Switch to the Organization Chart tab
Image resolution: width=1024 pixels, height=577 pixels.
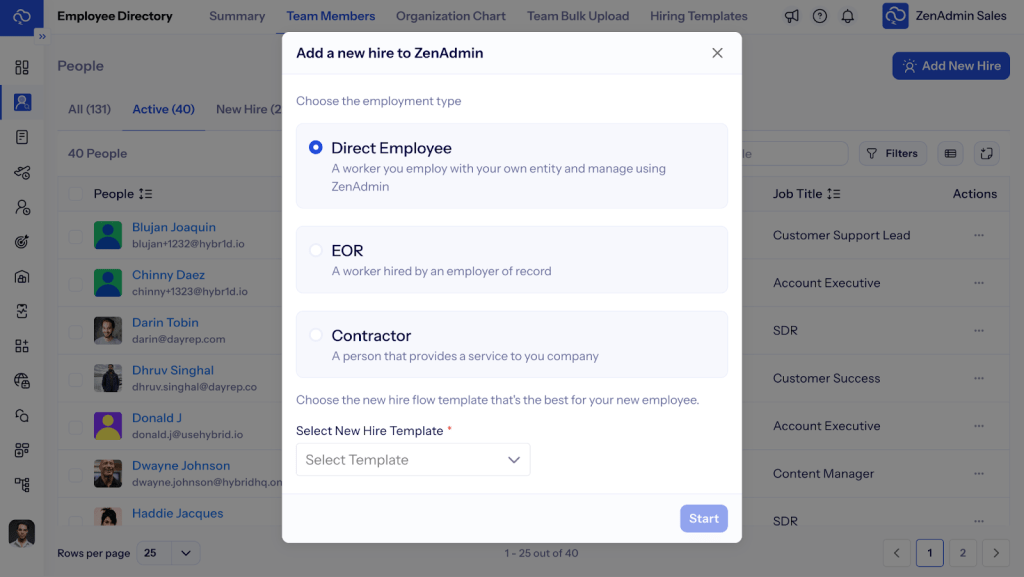(x=450, y=16)
